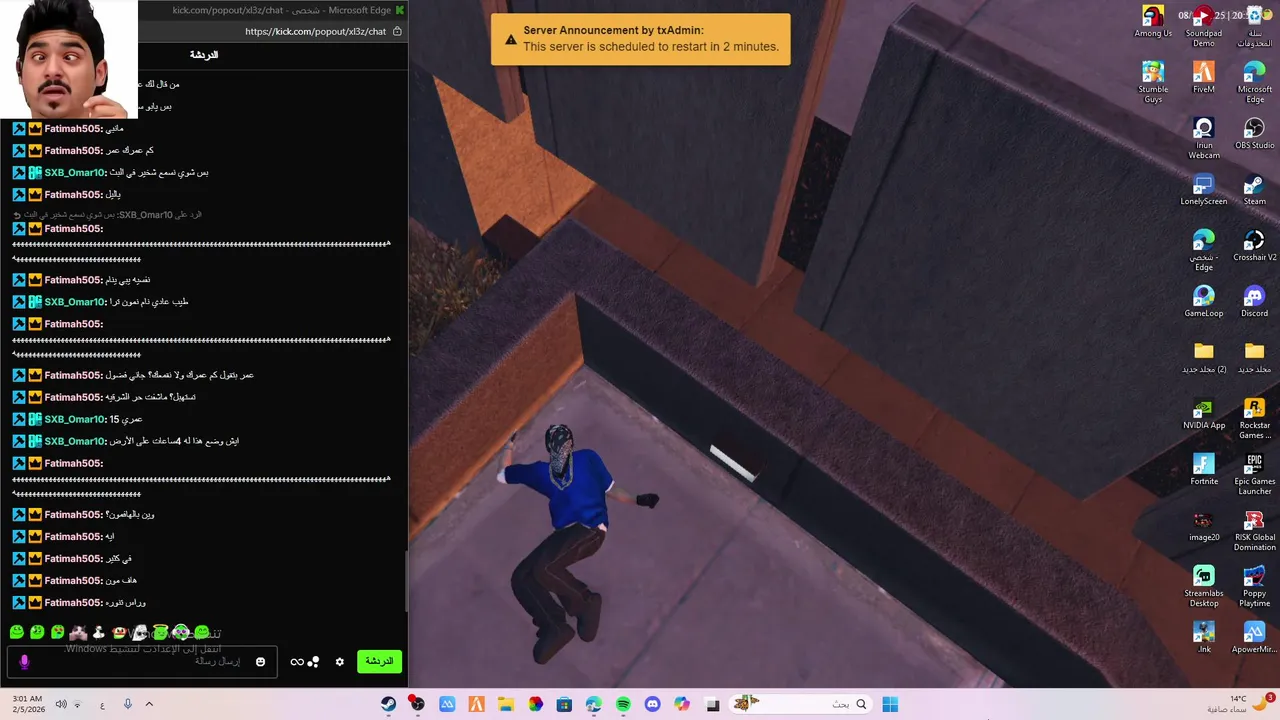
Task: Open the Epic Games Launcher shortcut
Action: (1254, 475)
